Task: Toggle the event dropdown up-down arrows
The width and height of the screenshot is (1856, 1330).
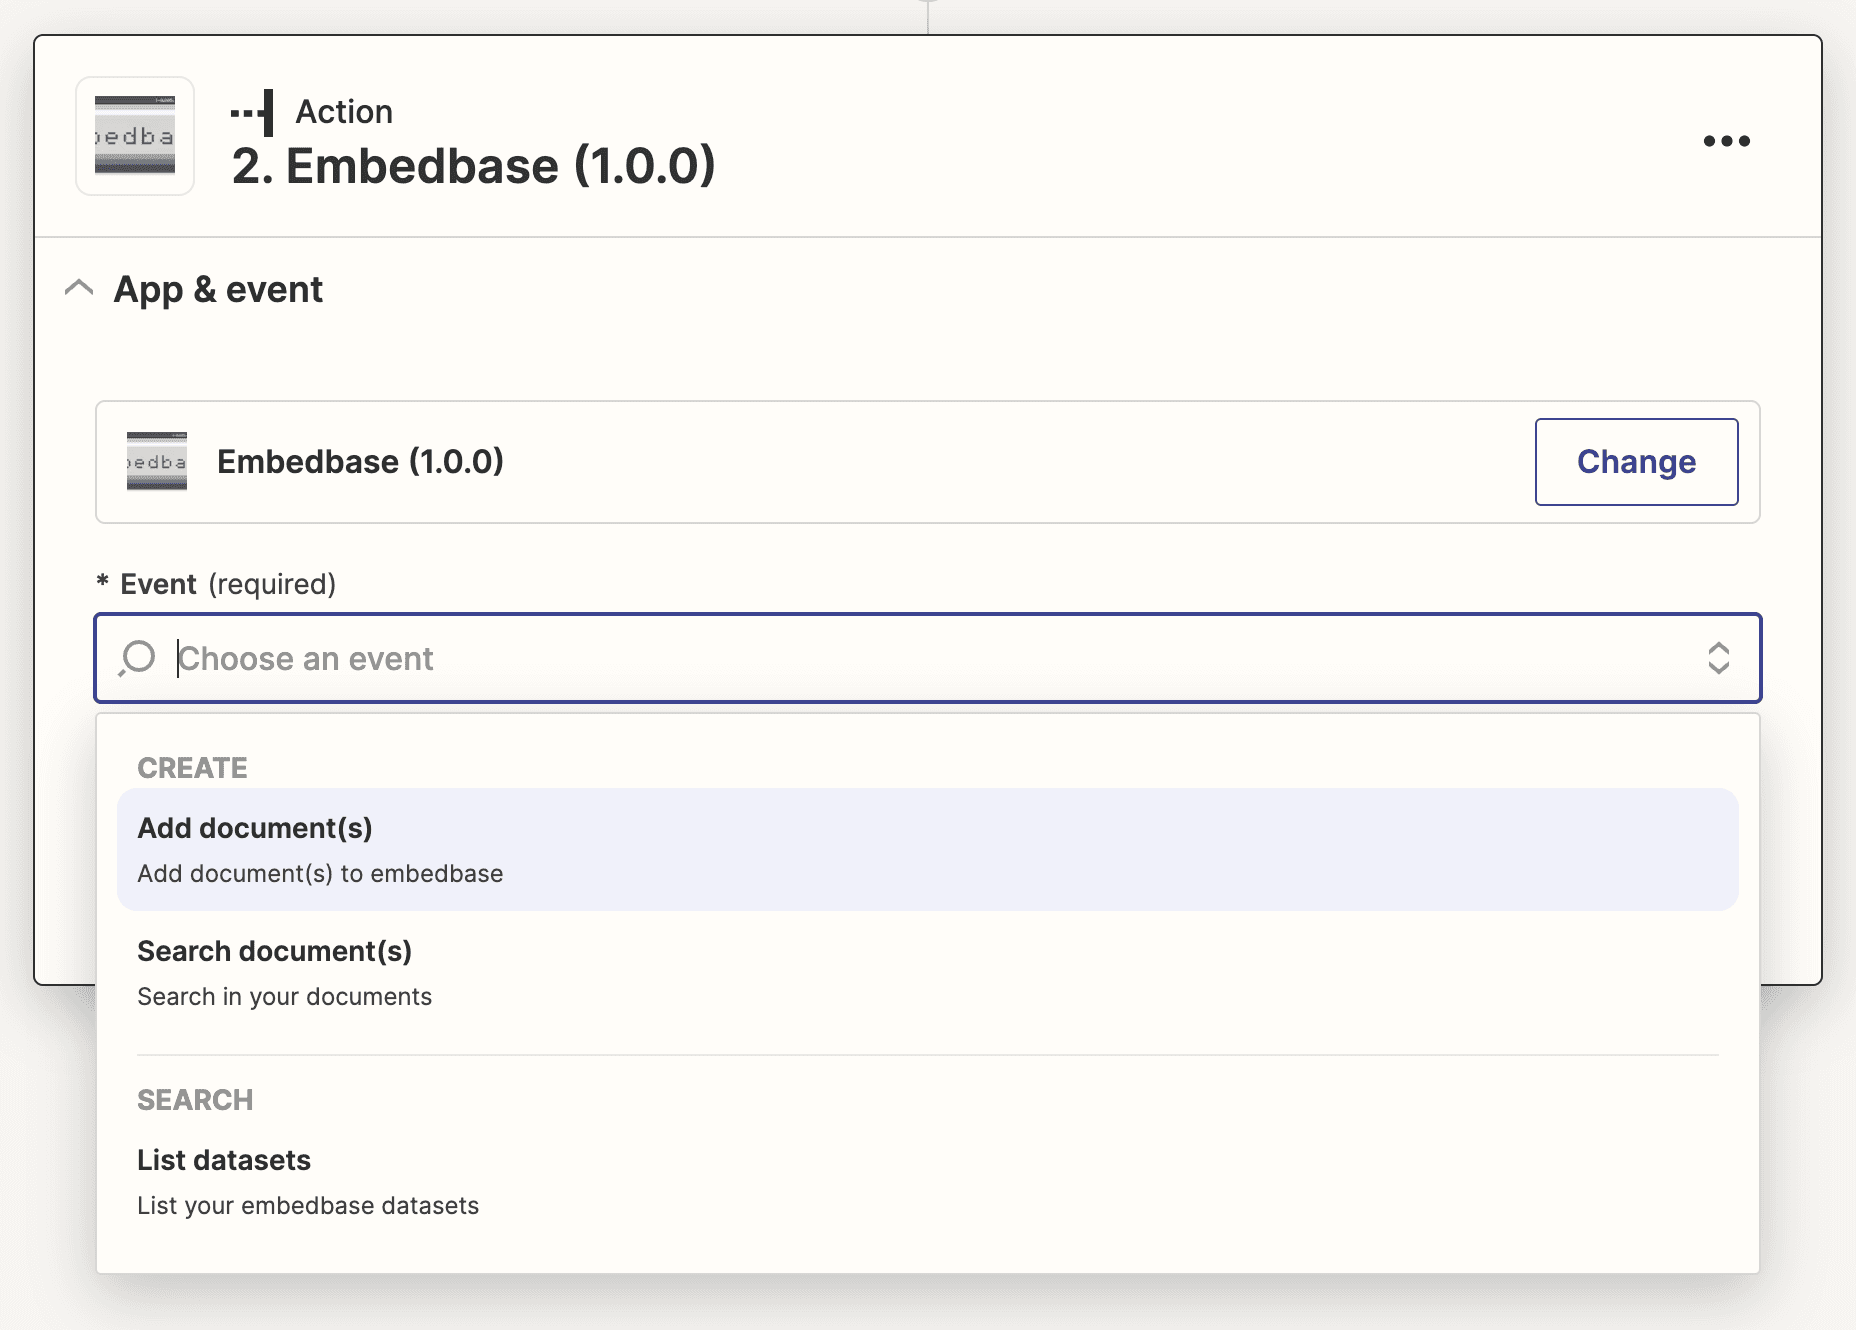Action: [1718, 658]
